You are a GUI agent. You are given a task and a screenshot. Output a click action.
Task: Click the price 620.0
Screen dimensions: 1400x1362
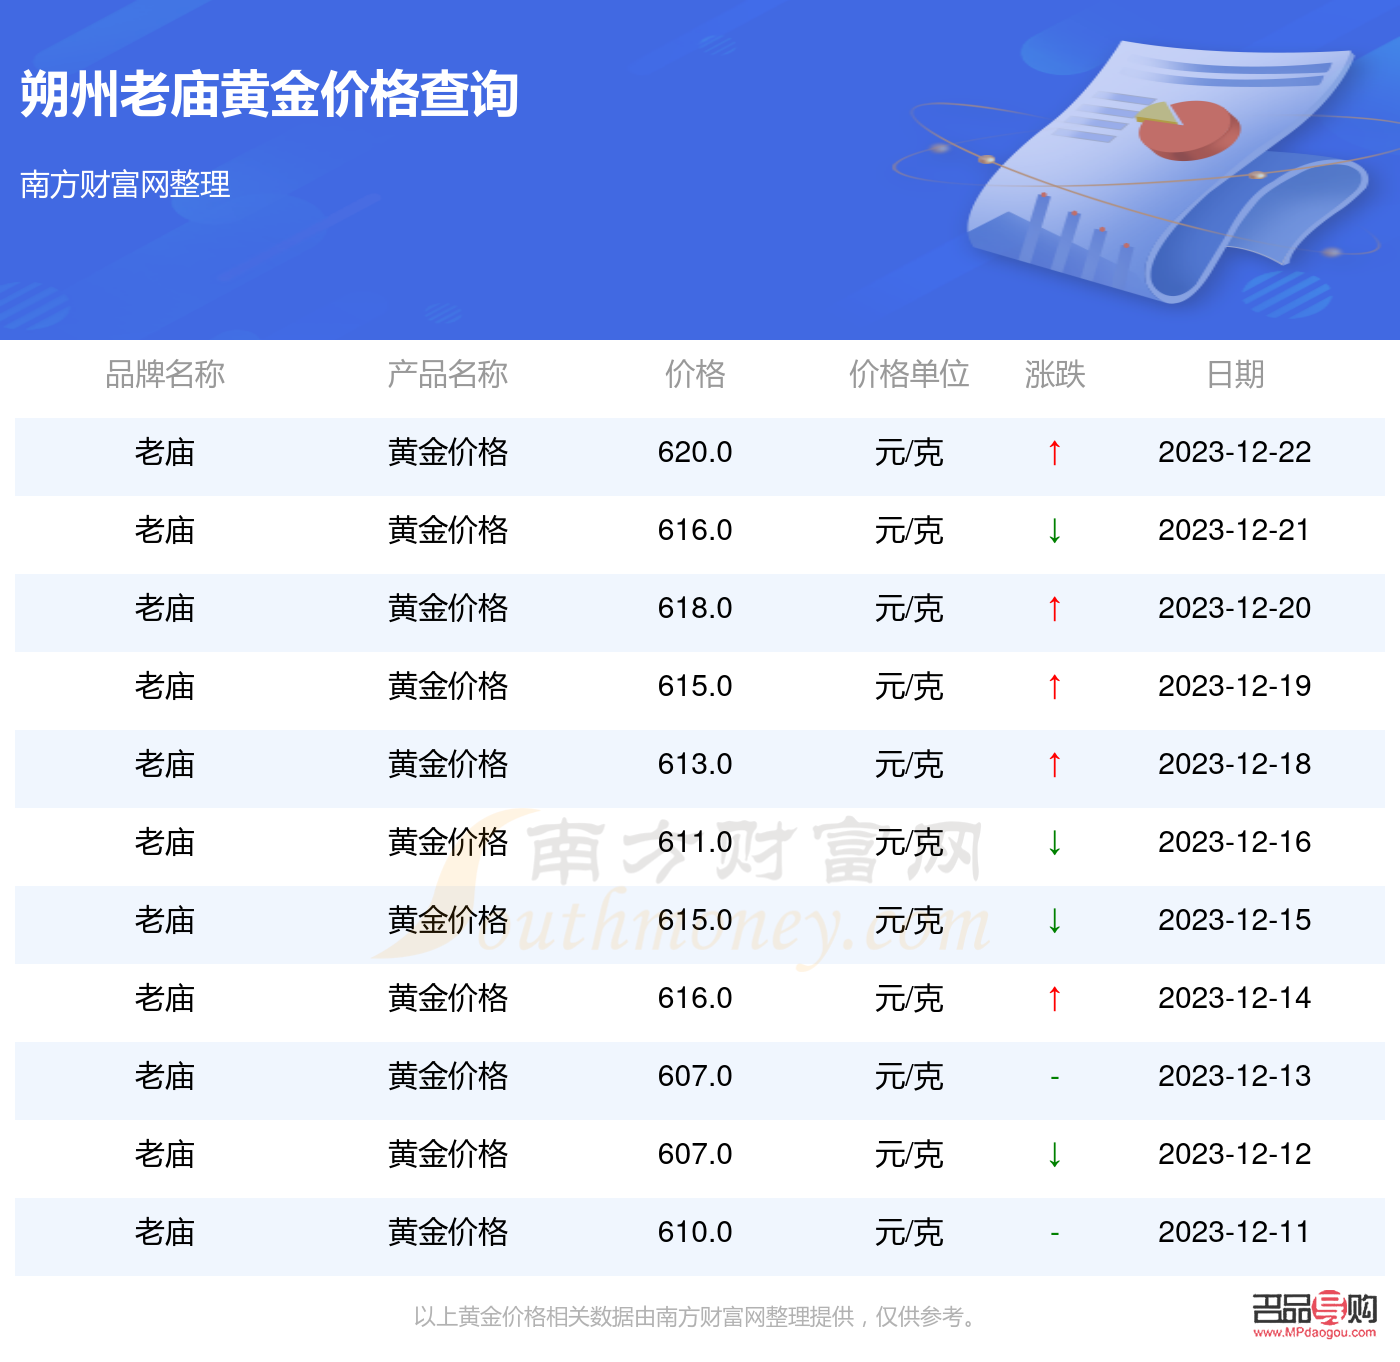coord(695,452)
